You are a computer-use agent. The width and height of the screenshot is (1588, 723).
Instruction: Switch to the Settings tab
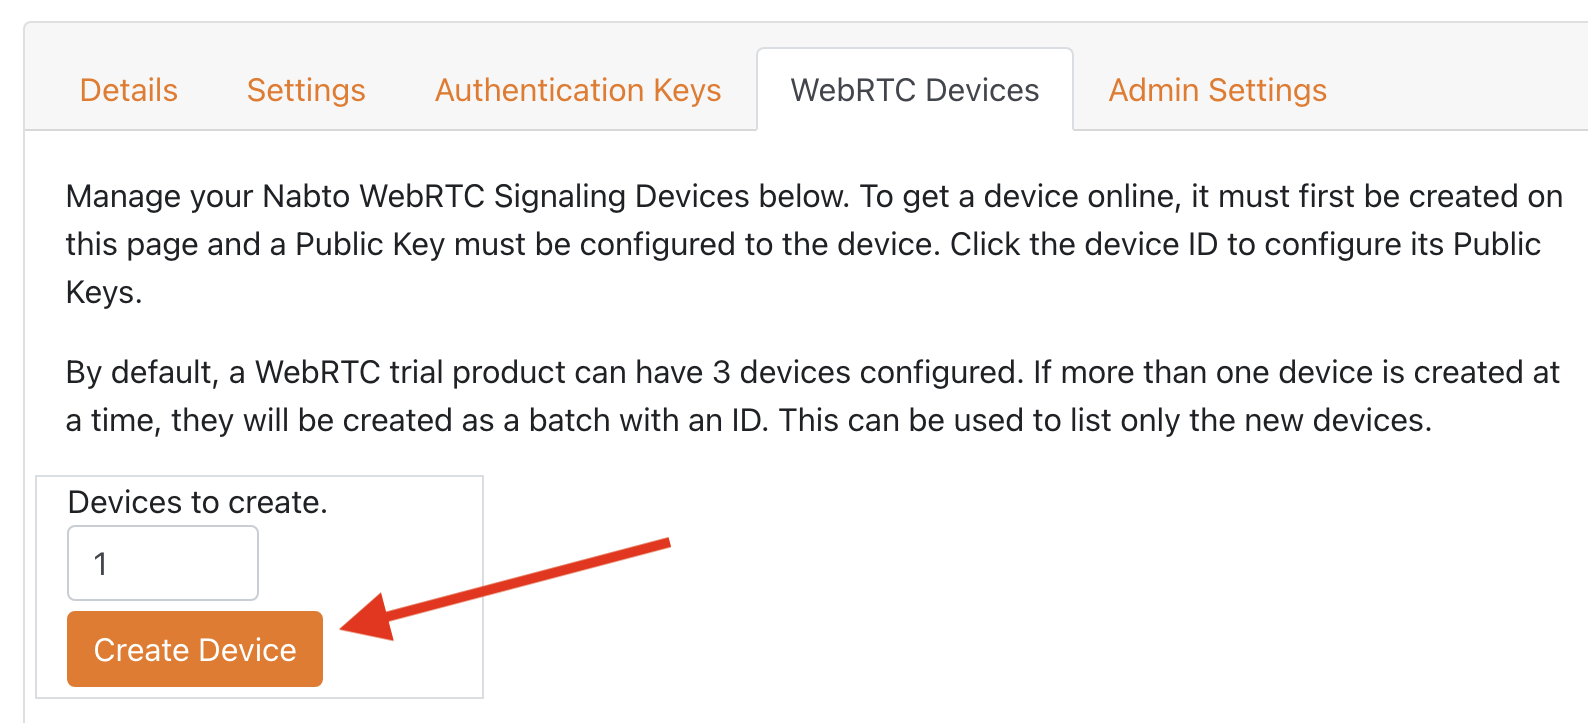[x=306, y=90]
